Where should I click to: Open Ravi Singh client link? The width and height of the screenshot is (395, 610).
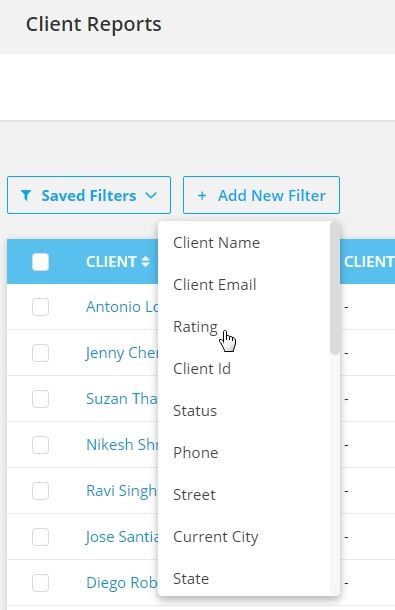tap(121, 491)
